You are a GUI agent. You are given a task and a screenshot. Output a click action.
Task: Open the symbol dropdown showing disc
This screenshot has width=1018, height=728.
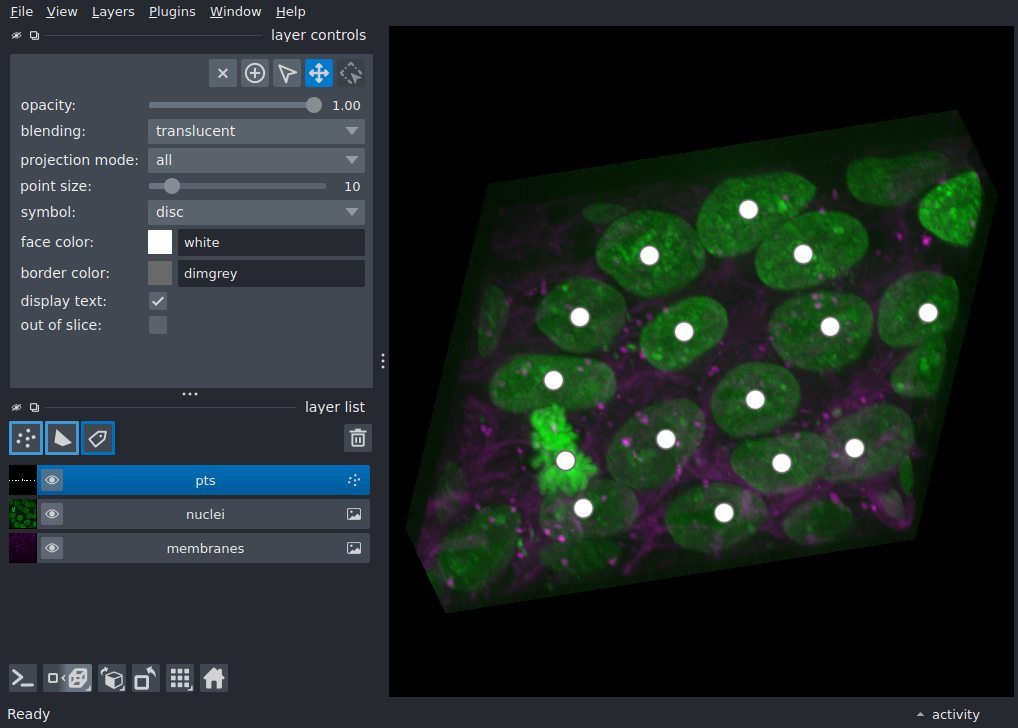(x=256, y=212)
